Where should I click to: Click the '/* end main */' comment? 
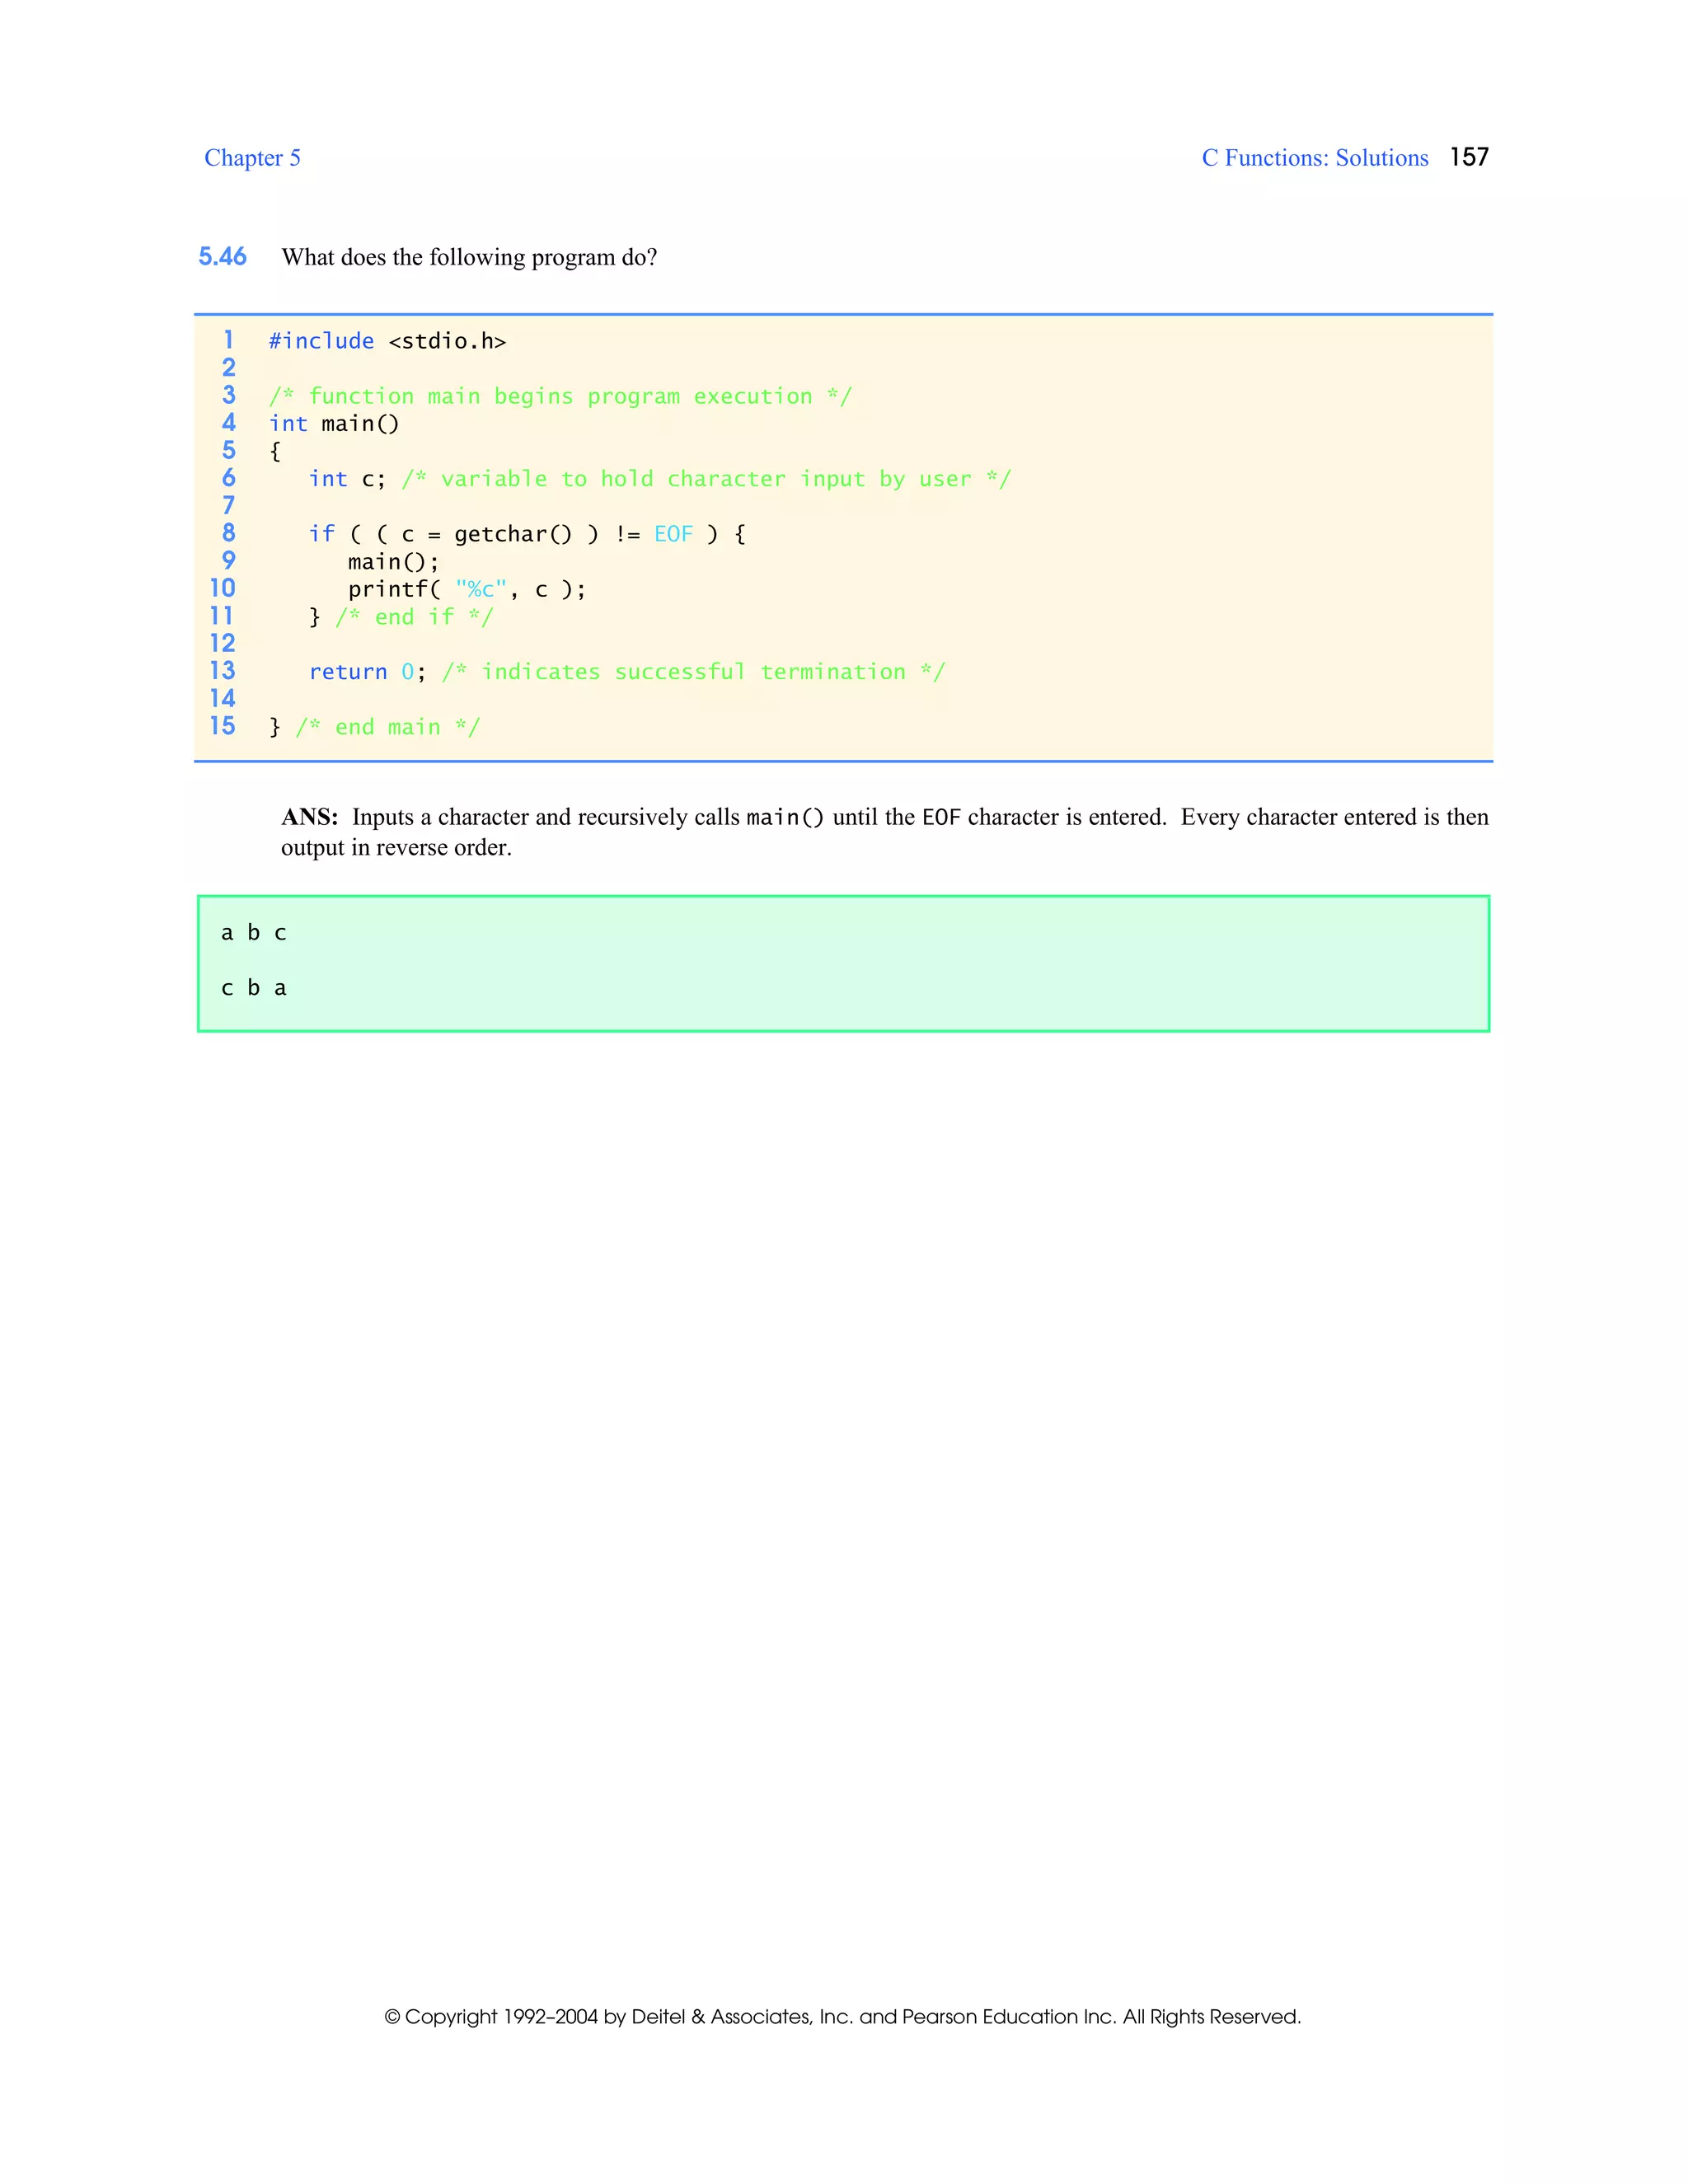point(388,727)
